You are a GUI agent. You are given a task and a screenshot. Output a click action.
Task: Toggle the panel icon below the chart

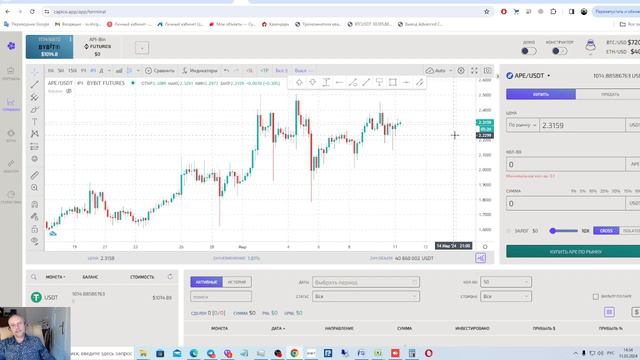pyautogui.click(x=480, y=258)
